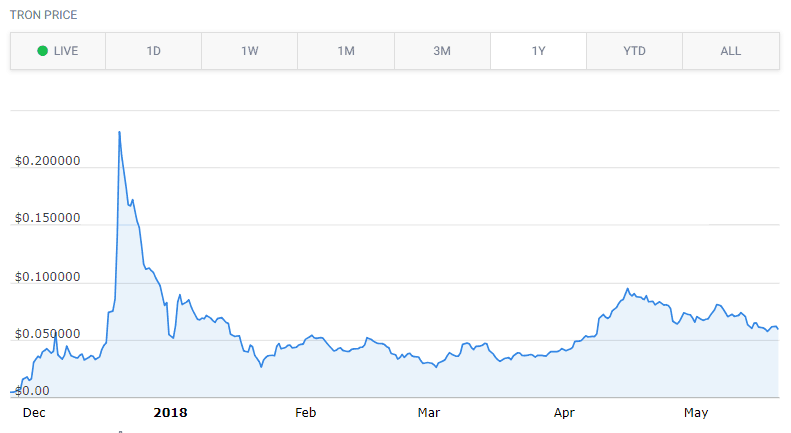Click the $0.100000 axis label
Screen dimensions: 791x433
47,277
